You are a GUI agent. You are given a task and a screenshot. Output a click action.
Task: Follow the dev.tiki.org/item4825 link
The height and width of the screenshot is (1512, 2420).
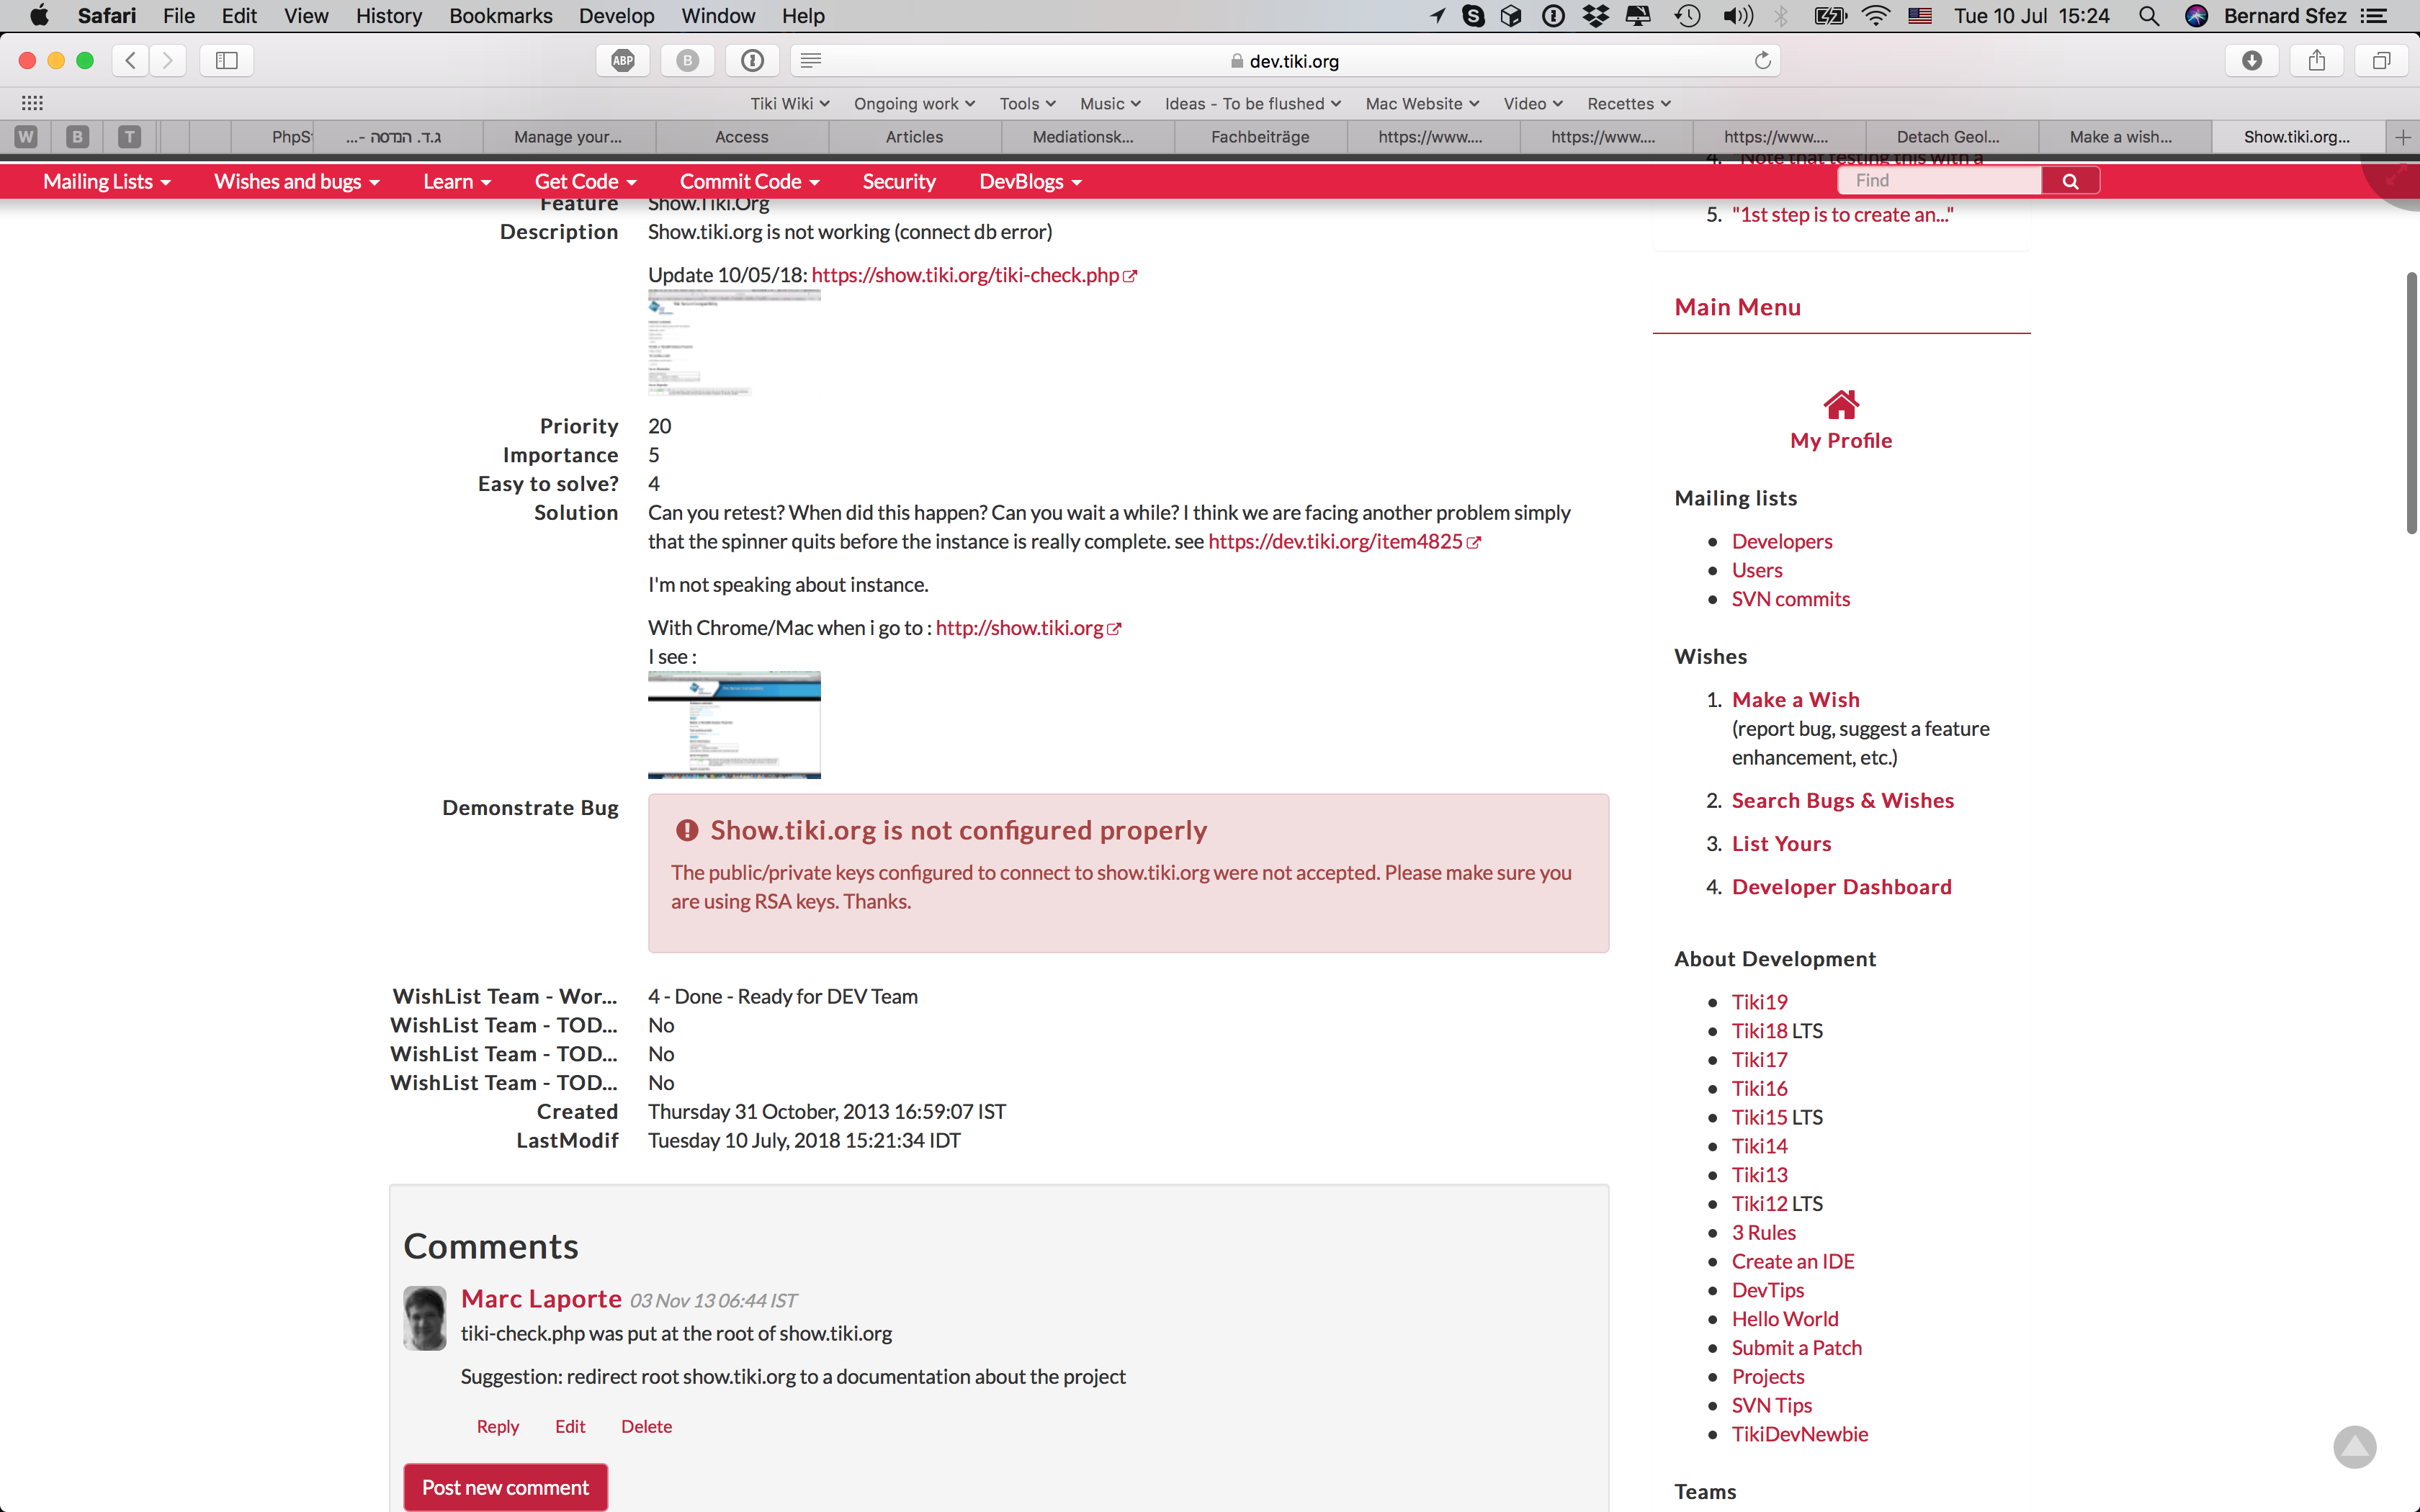click(1344, 541)
